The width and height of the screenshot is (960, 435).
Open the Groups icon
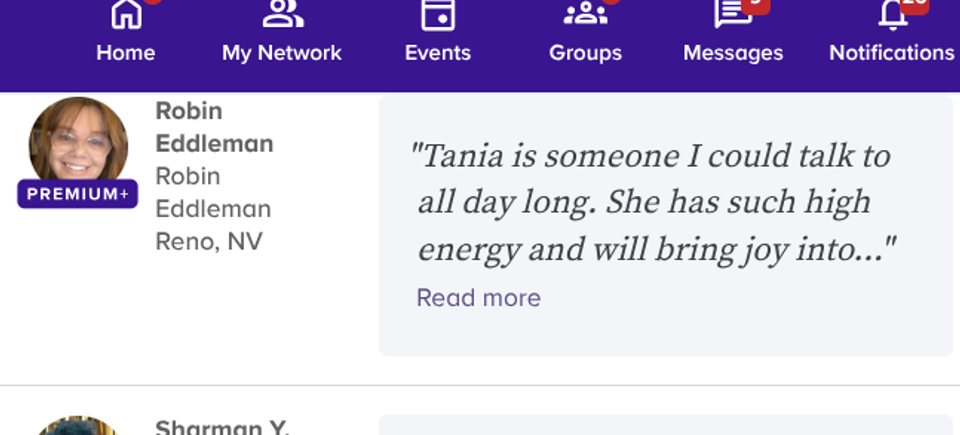click(x=585, y=13)
